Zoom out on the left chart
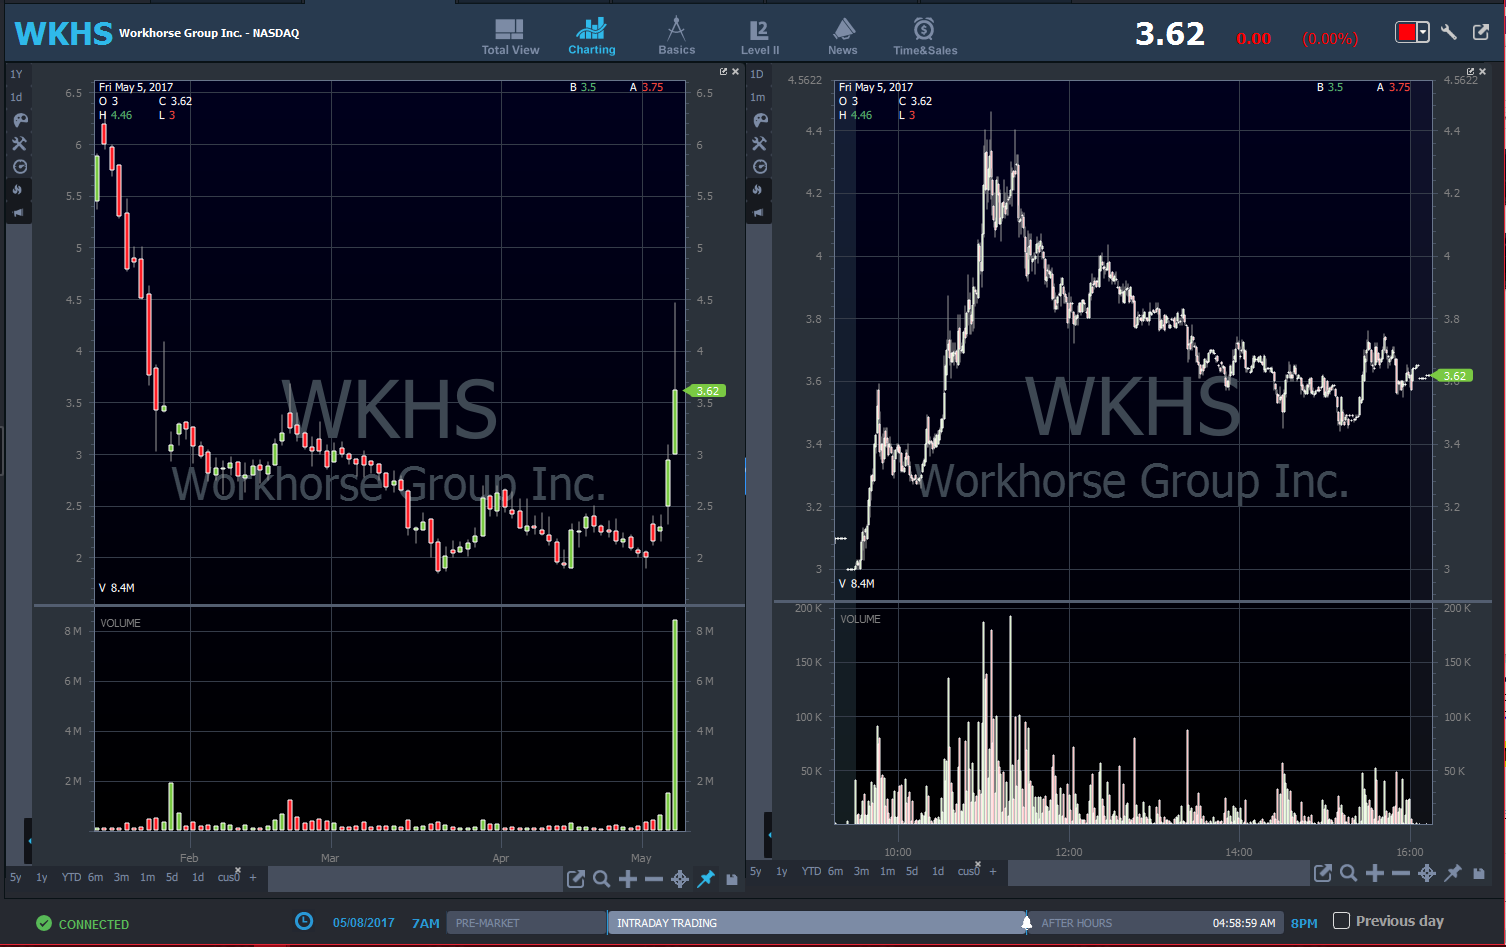This screenshot has height=947, width=1506. tap(654, 879)
